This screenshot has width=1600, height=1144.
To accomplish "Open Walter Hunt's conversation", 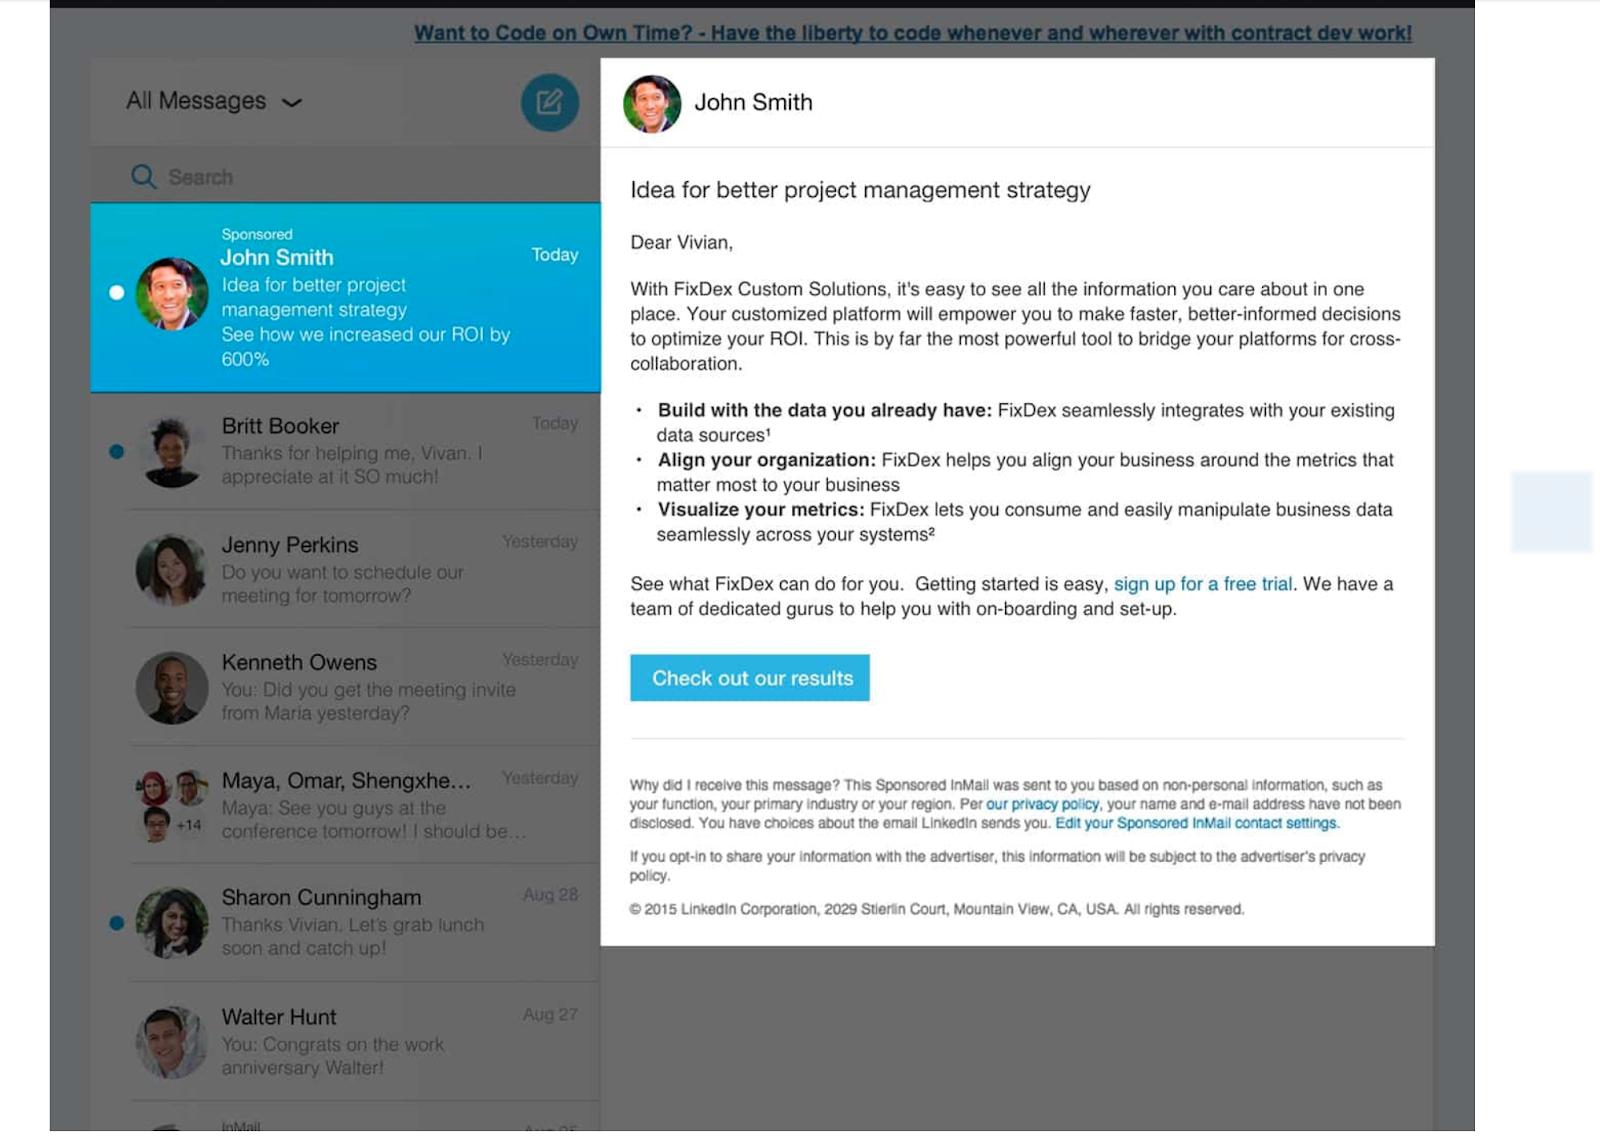I will [345, 1041].
